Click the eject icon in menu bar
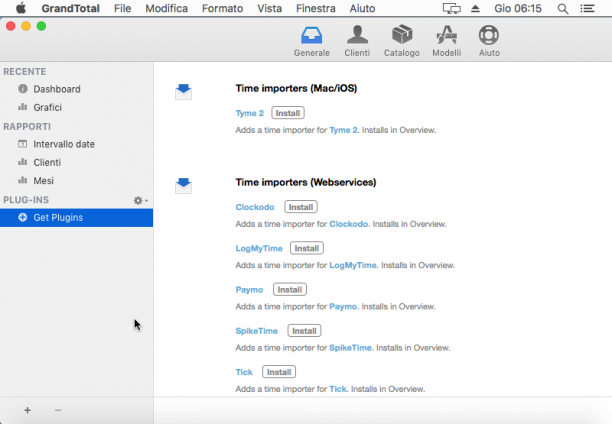Image resolution: width=612 pixels, height=424 pixels. pyautogui.click(x=475, y=8)
